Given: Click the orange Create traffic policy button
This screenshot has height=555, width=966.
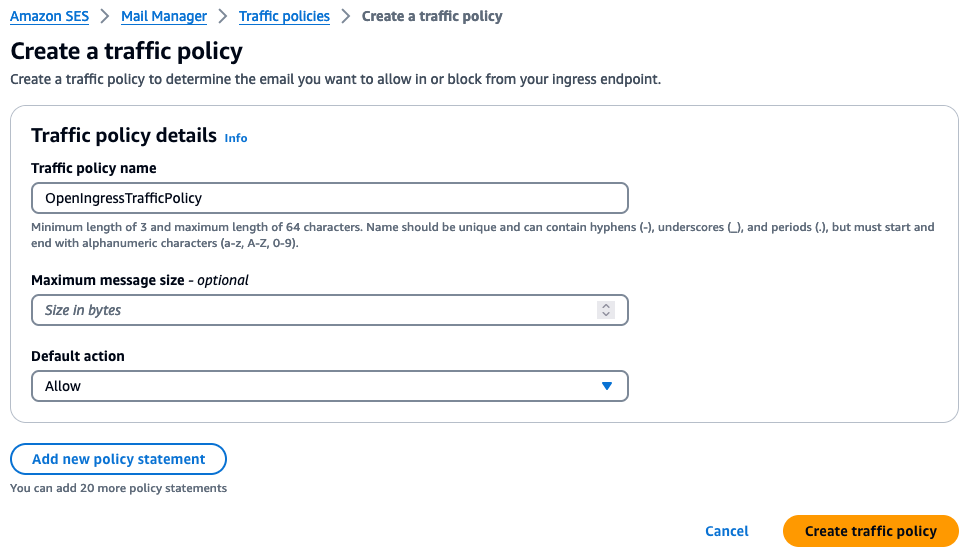Looking at the screenshot, I should tap(871, 531).
